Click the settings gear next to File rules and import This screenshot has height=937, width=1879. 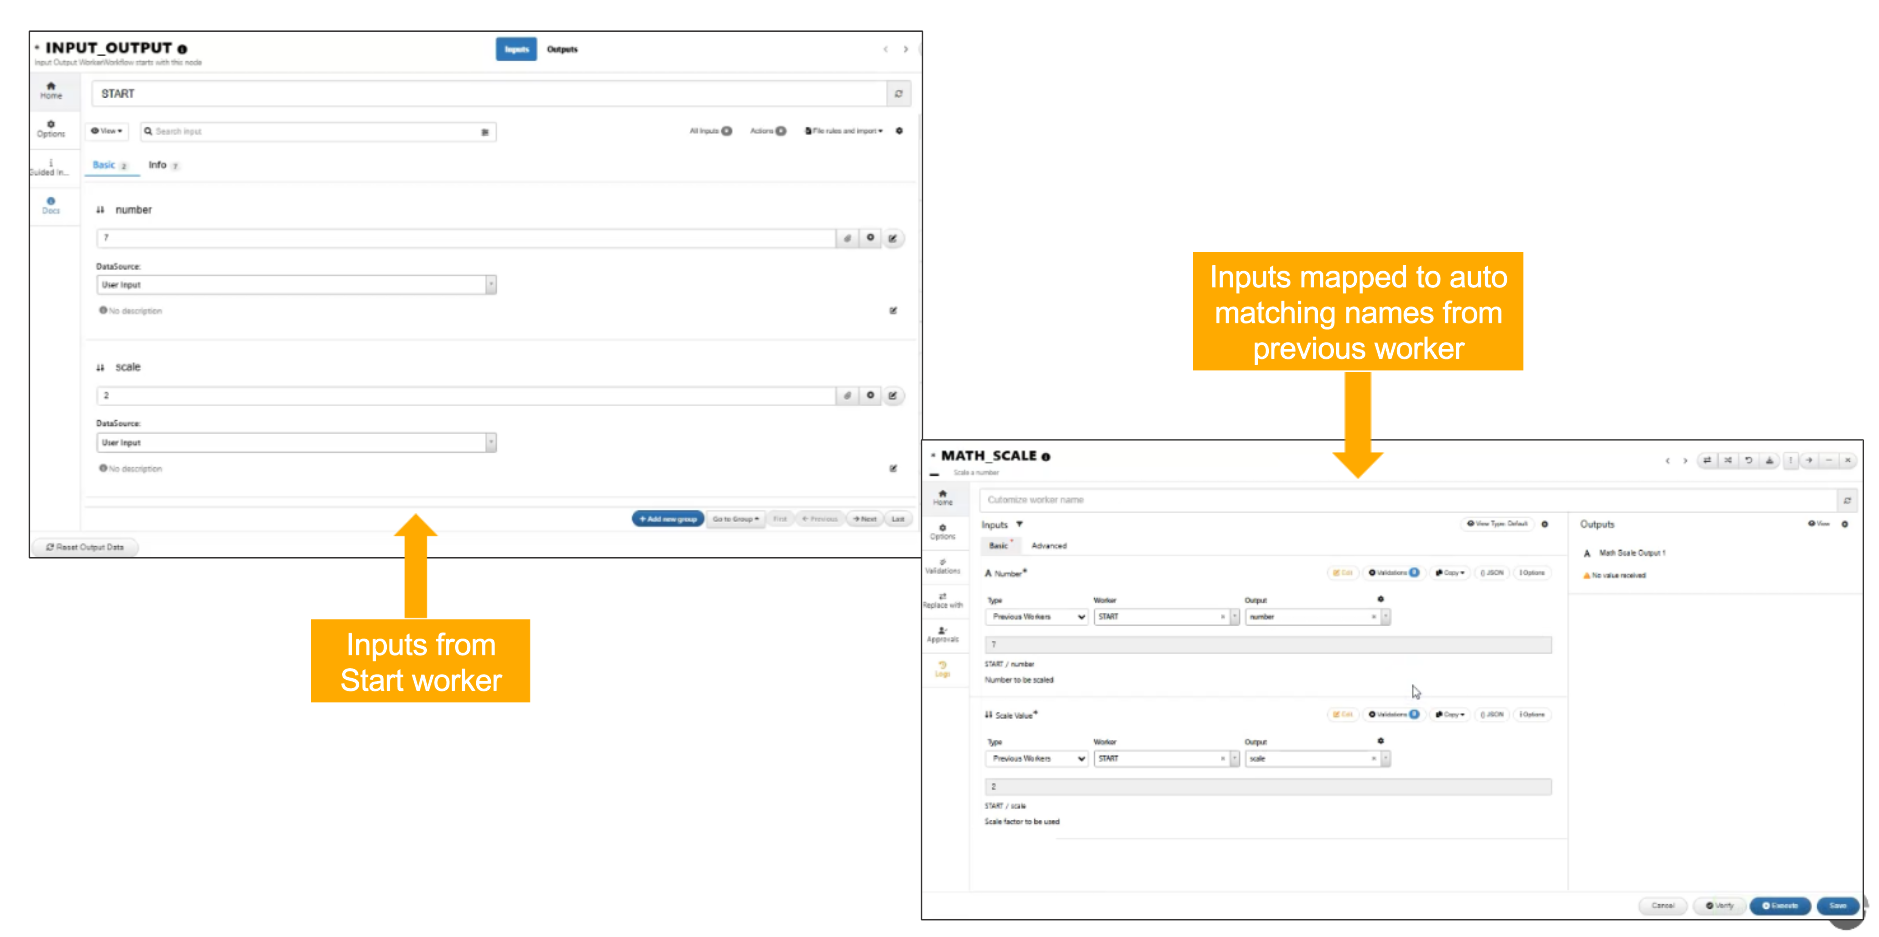tap(899, 131)
